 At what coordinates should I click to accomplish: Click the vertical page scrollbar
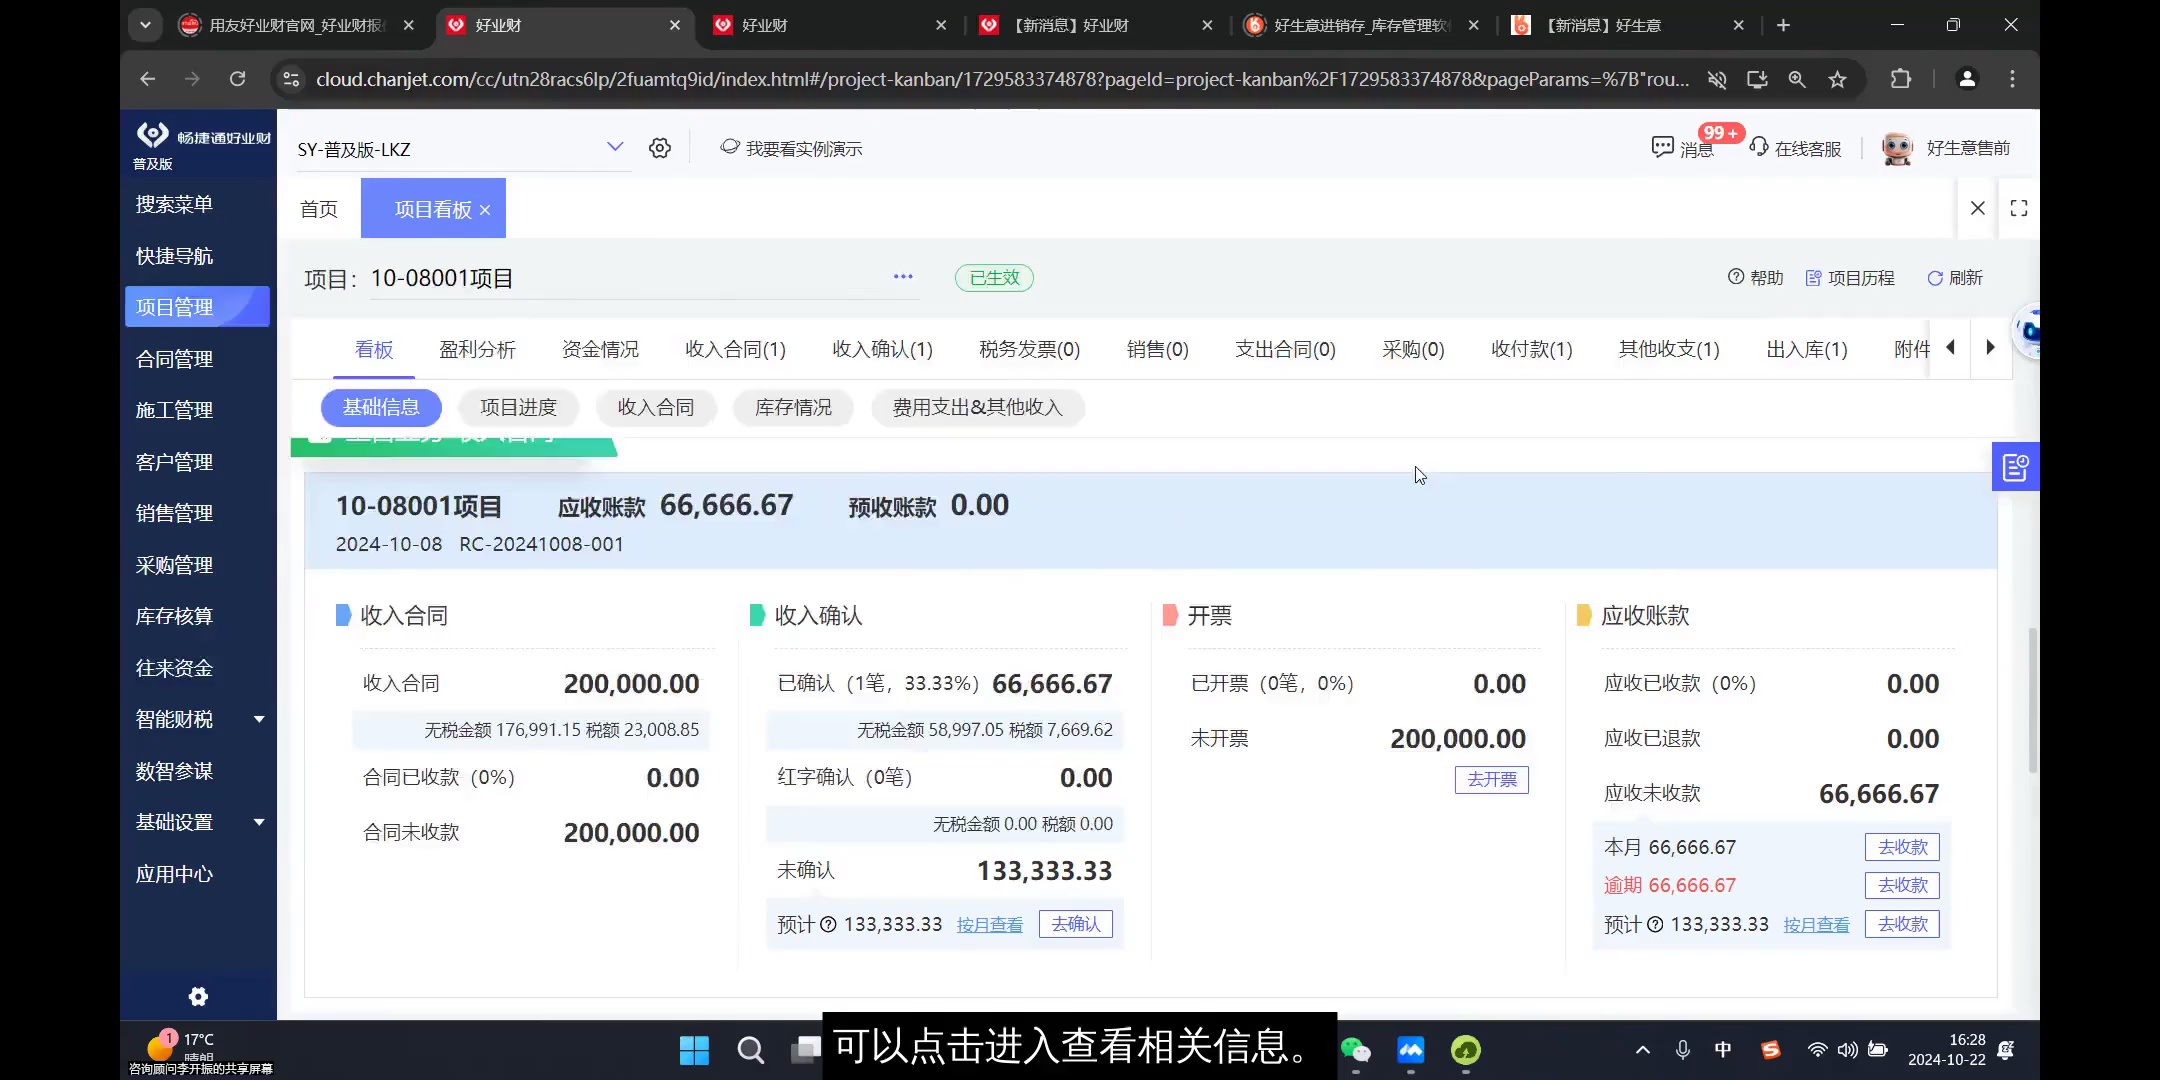(2033, 700)
